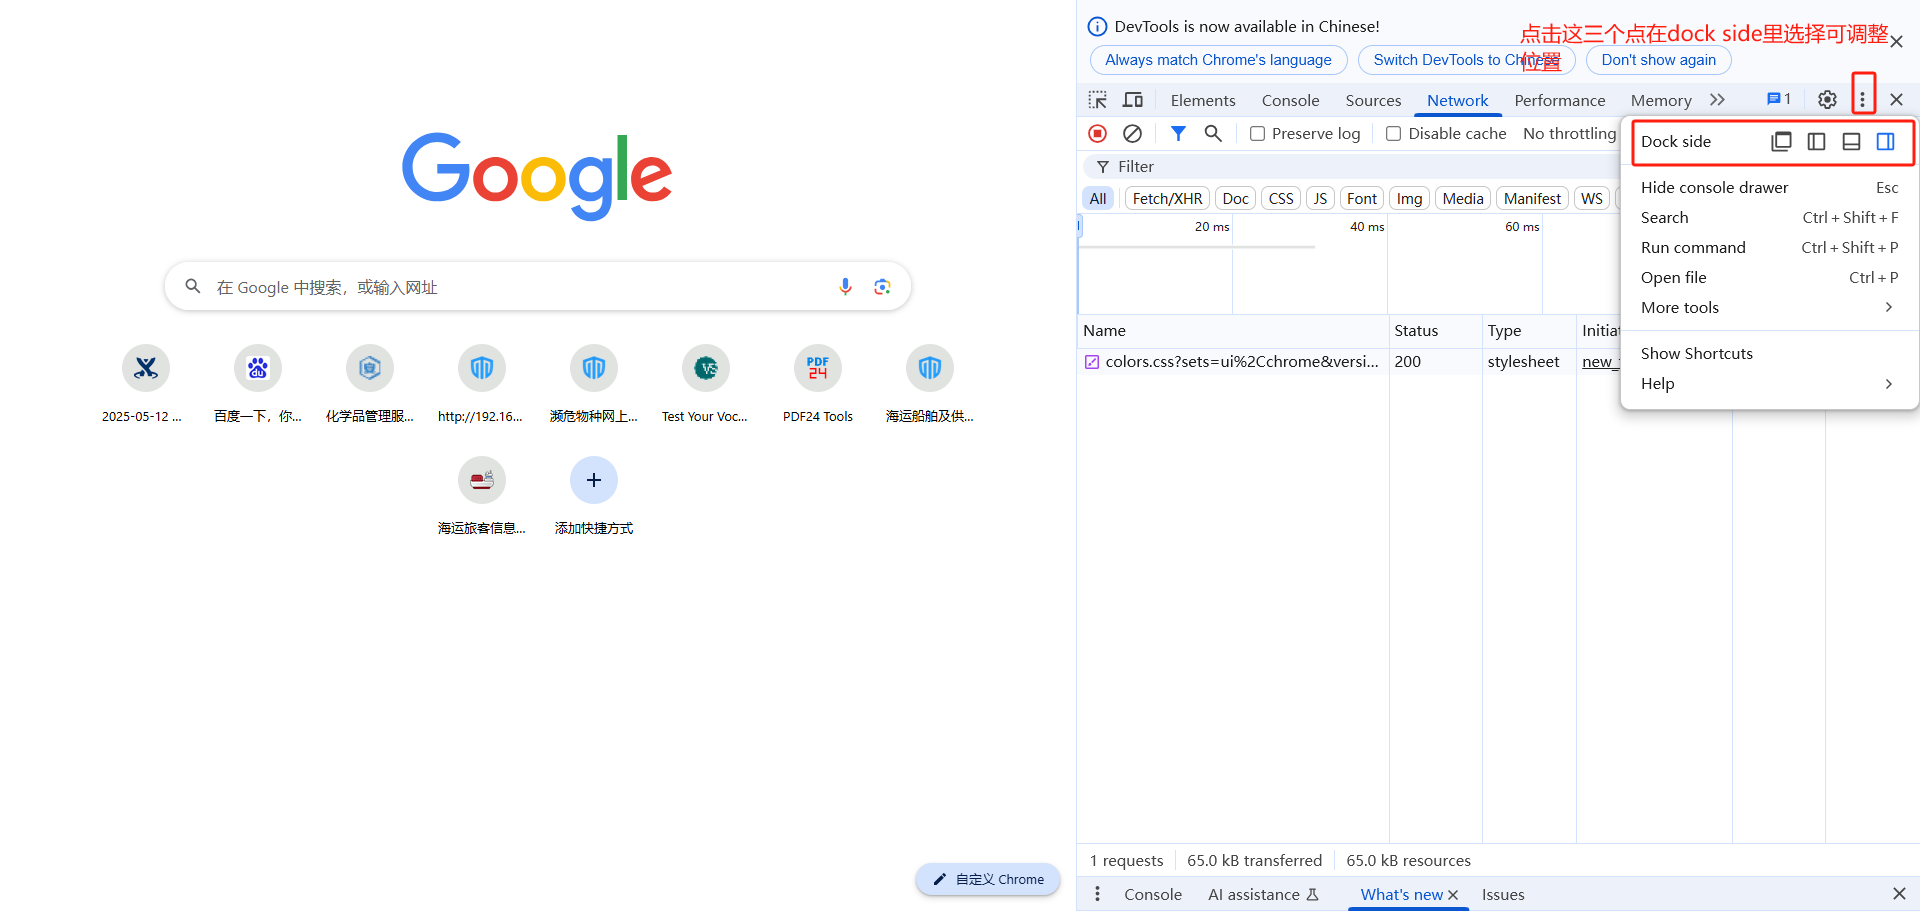Open the AI assistance drawer tab
Viewport: 1920px width, 911px height.
pos(1263,894)
